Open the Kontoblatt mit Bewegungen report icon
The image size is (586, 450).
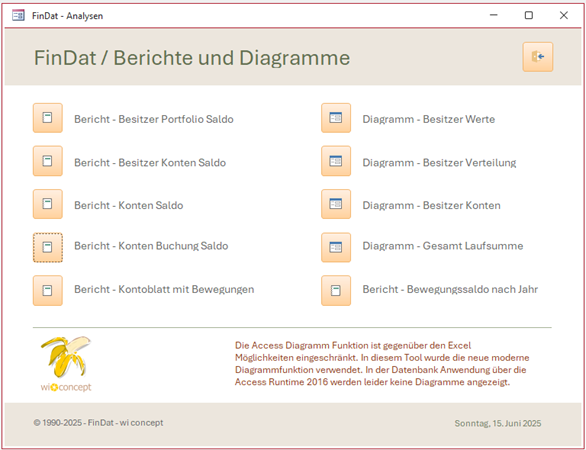coord(48,291)
